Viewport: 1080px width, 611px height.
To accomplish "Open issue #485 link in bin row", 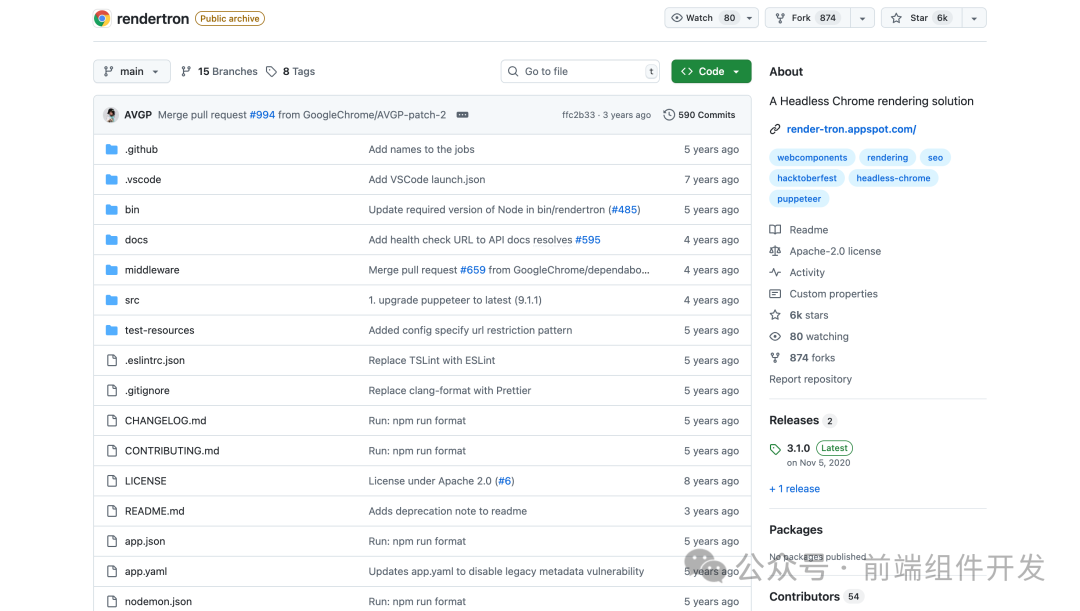I will (625, 209).
